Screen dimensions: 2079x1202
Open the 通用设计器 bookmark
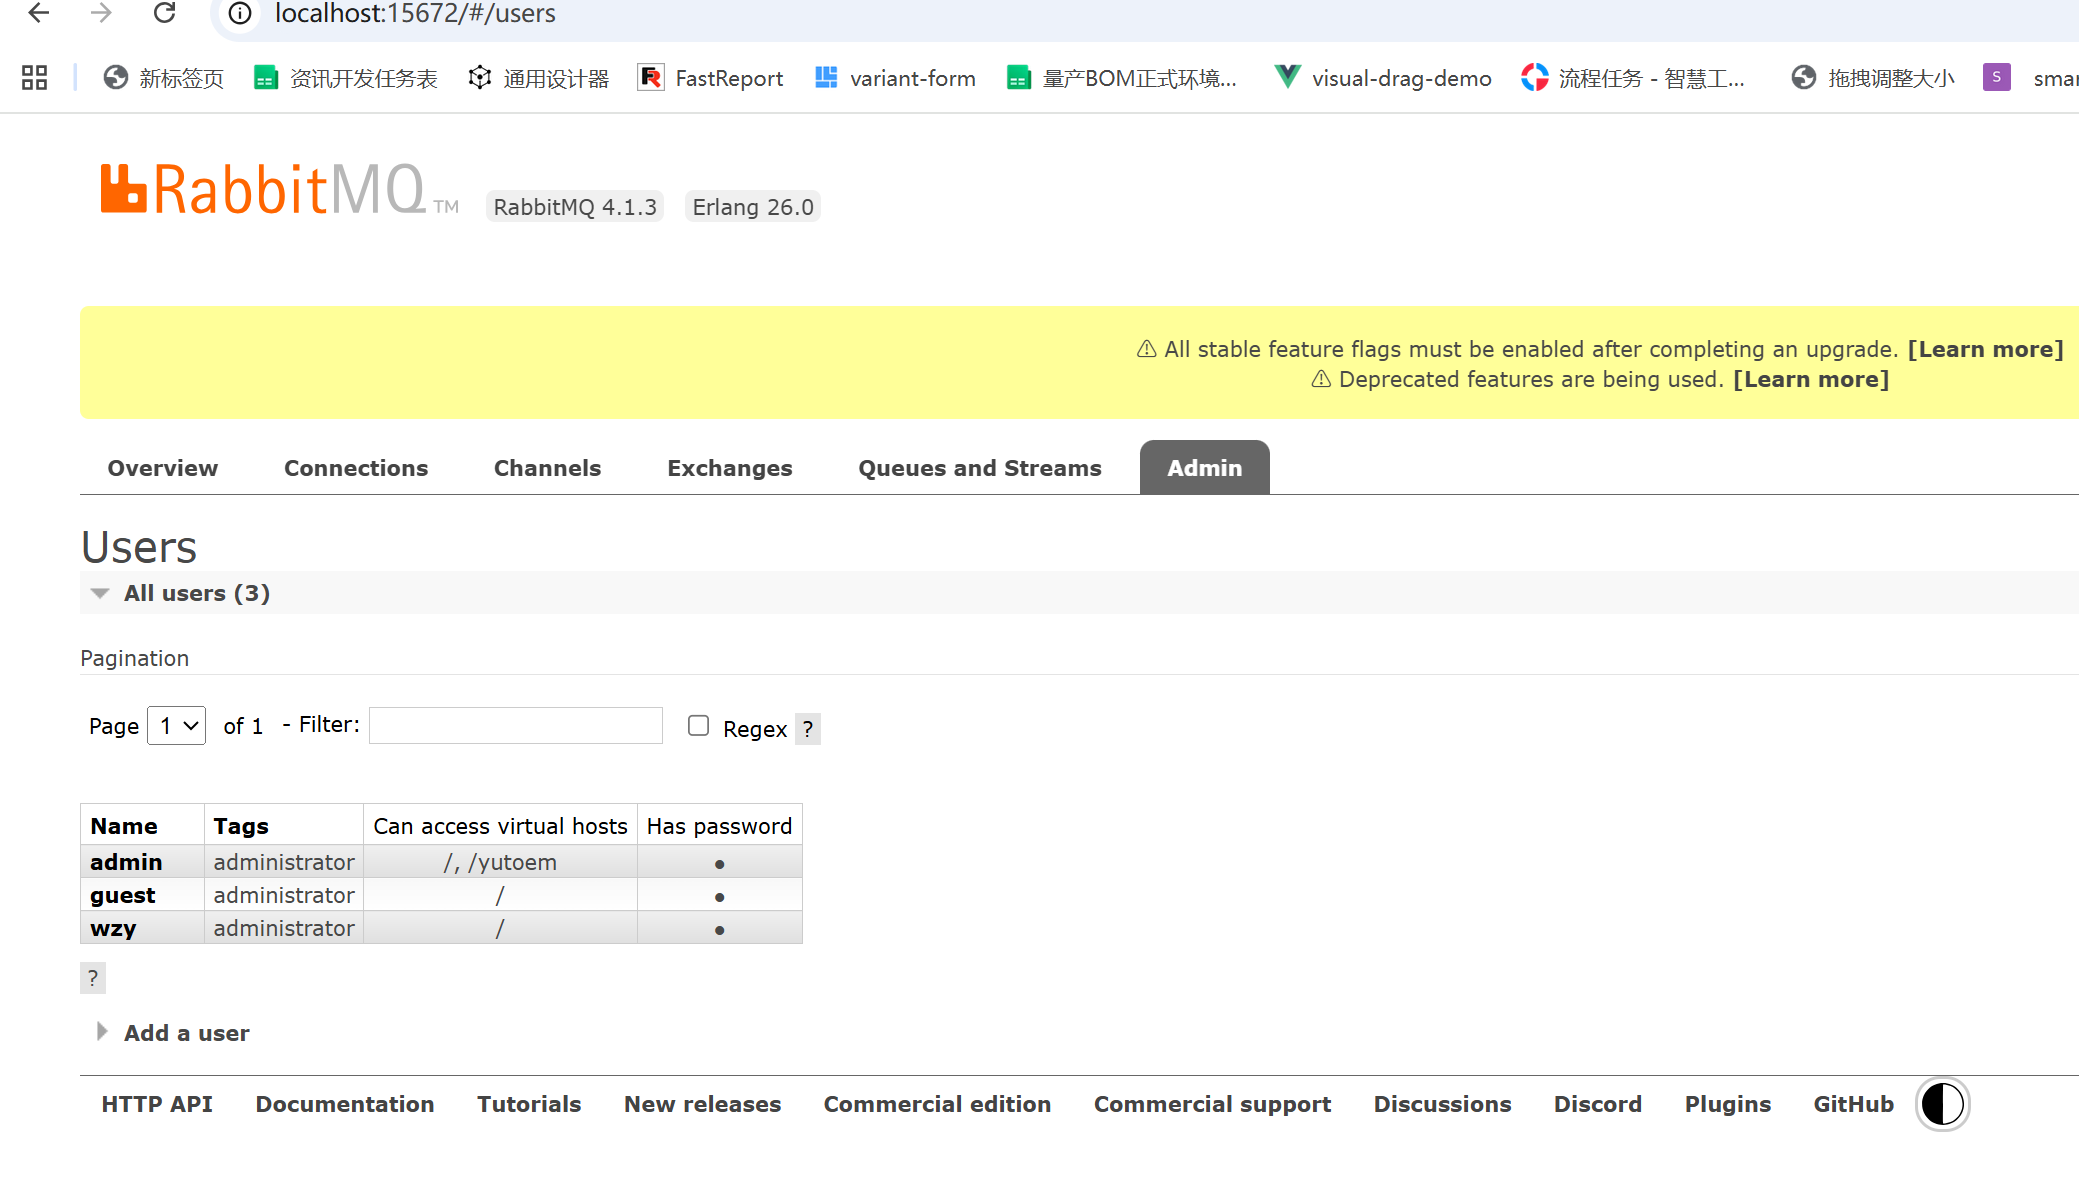point(539,78)
